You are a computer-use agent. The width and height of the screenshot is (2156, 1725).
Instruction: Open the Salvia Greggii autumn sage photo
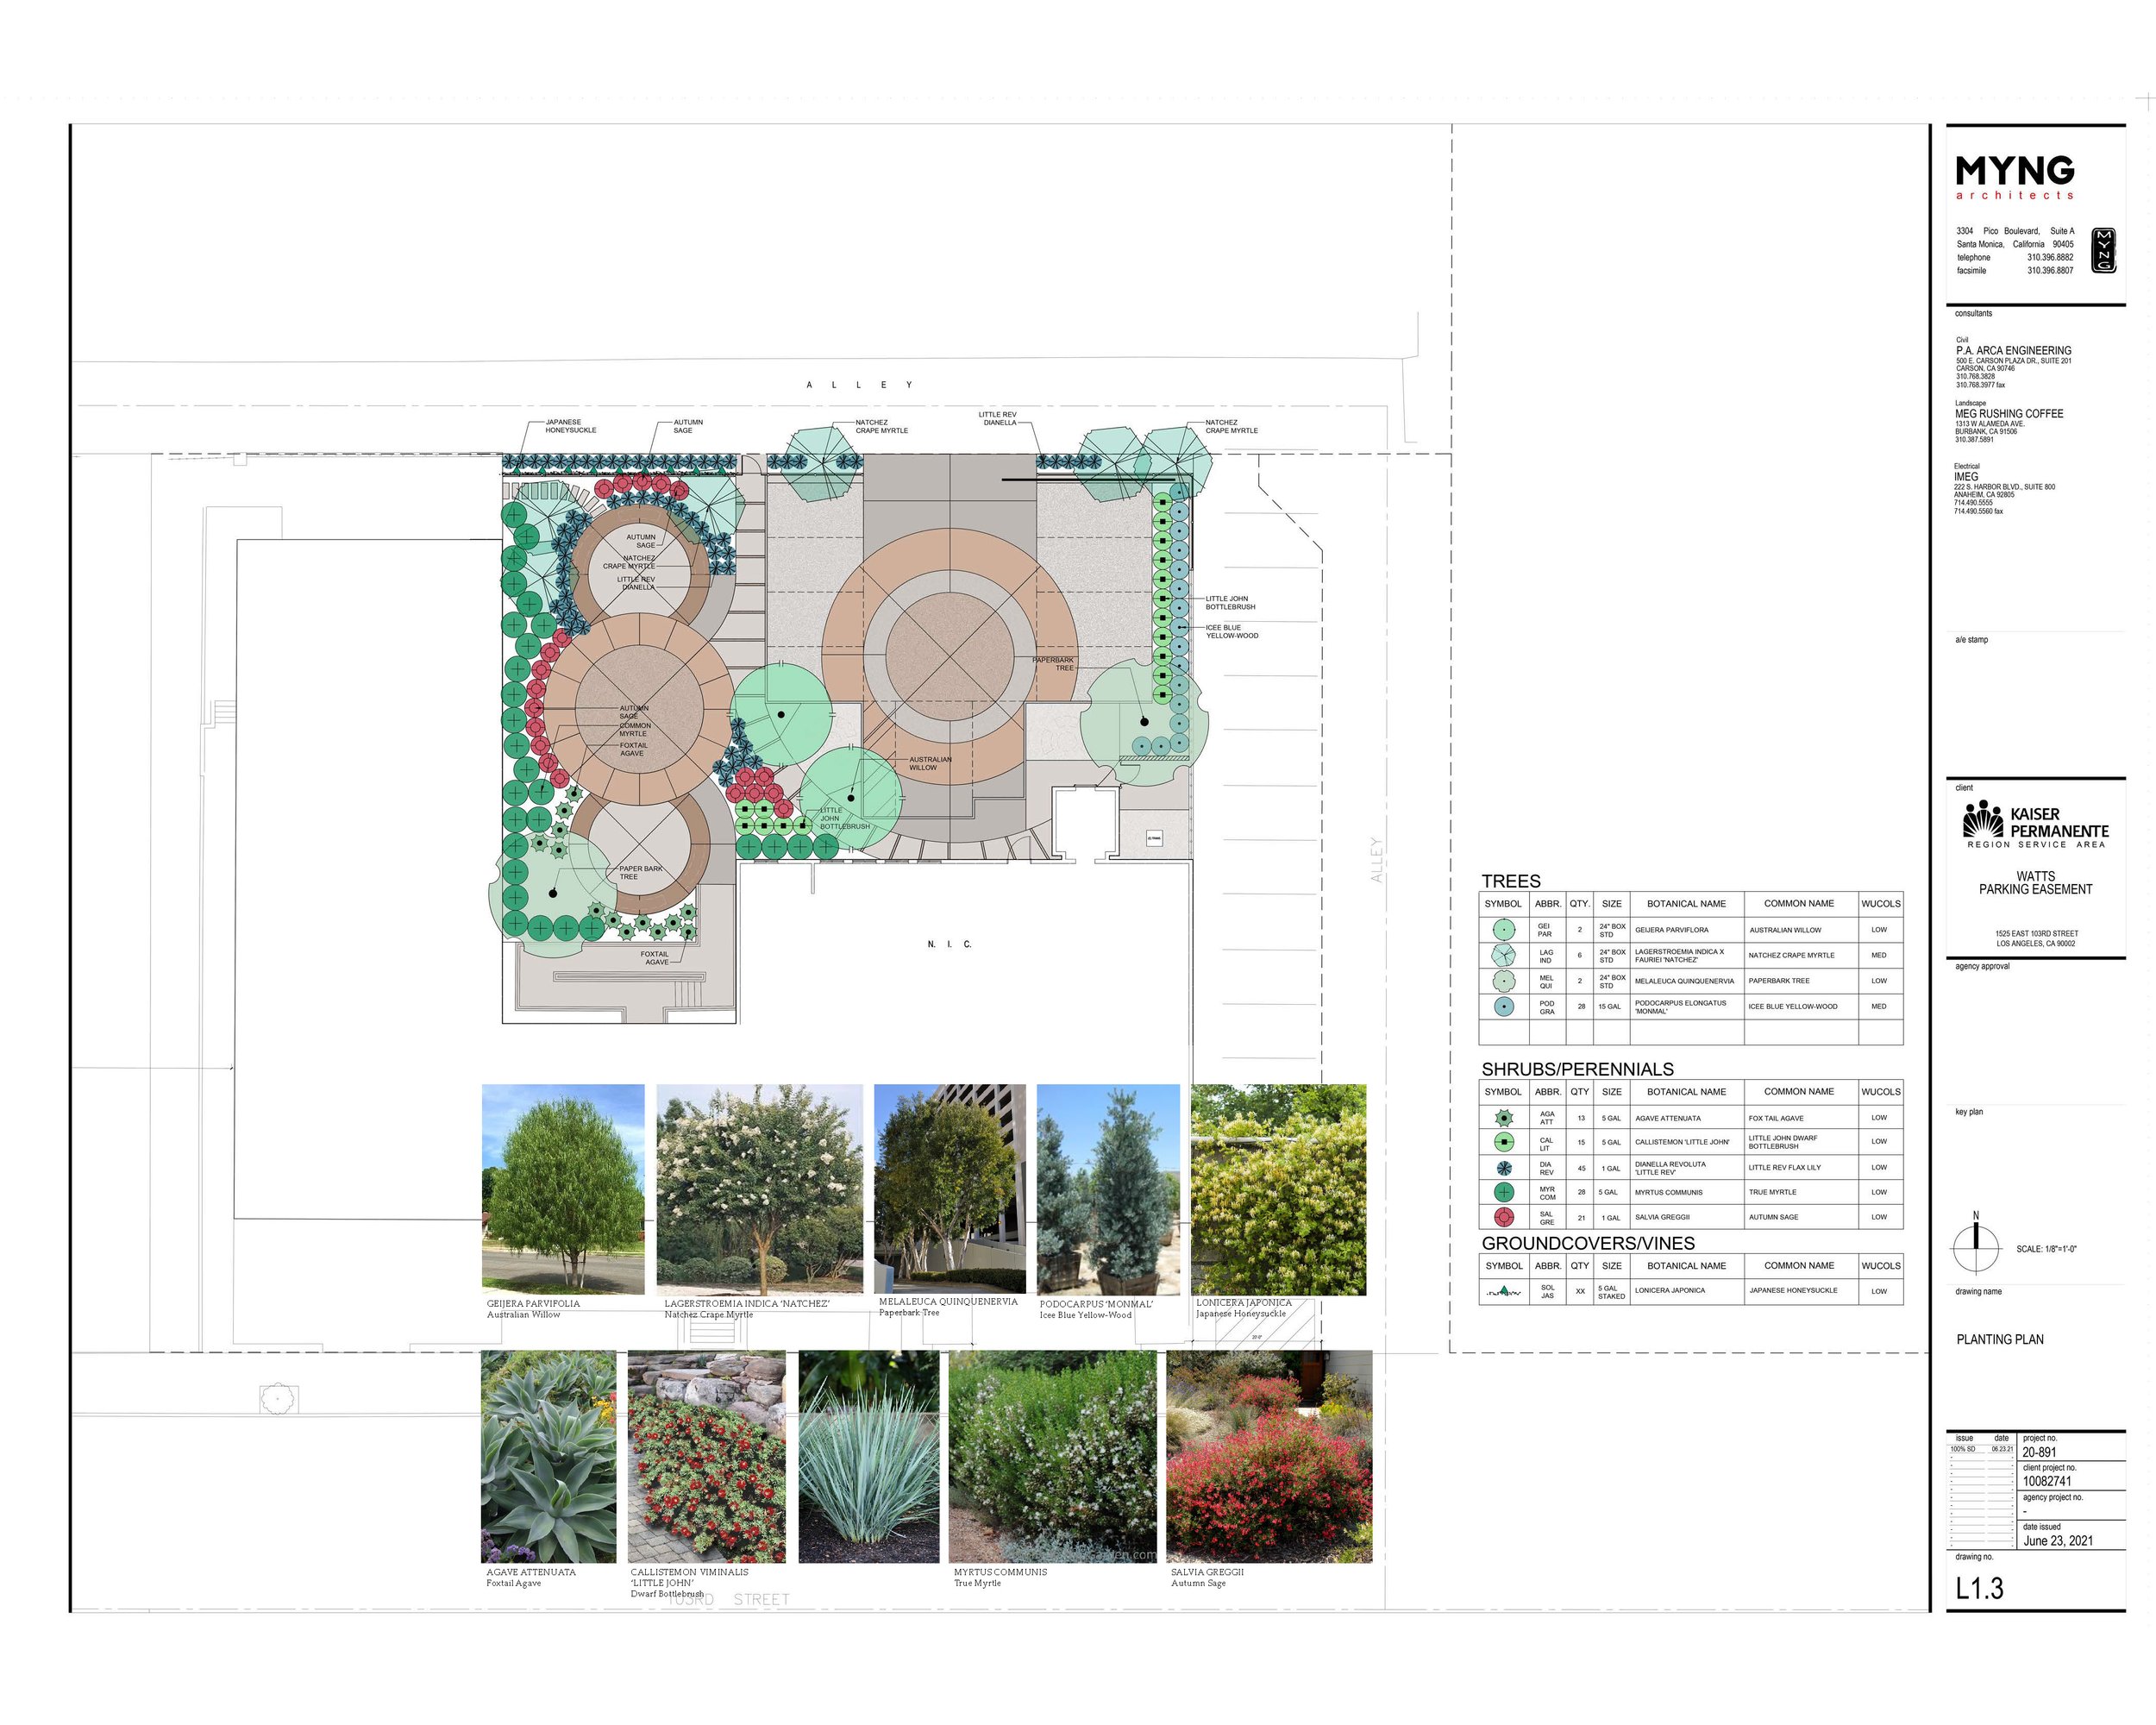1269,1457
